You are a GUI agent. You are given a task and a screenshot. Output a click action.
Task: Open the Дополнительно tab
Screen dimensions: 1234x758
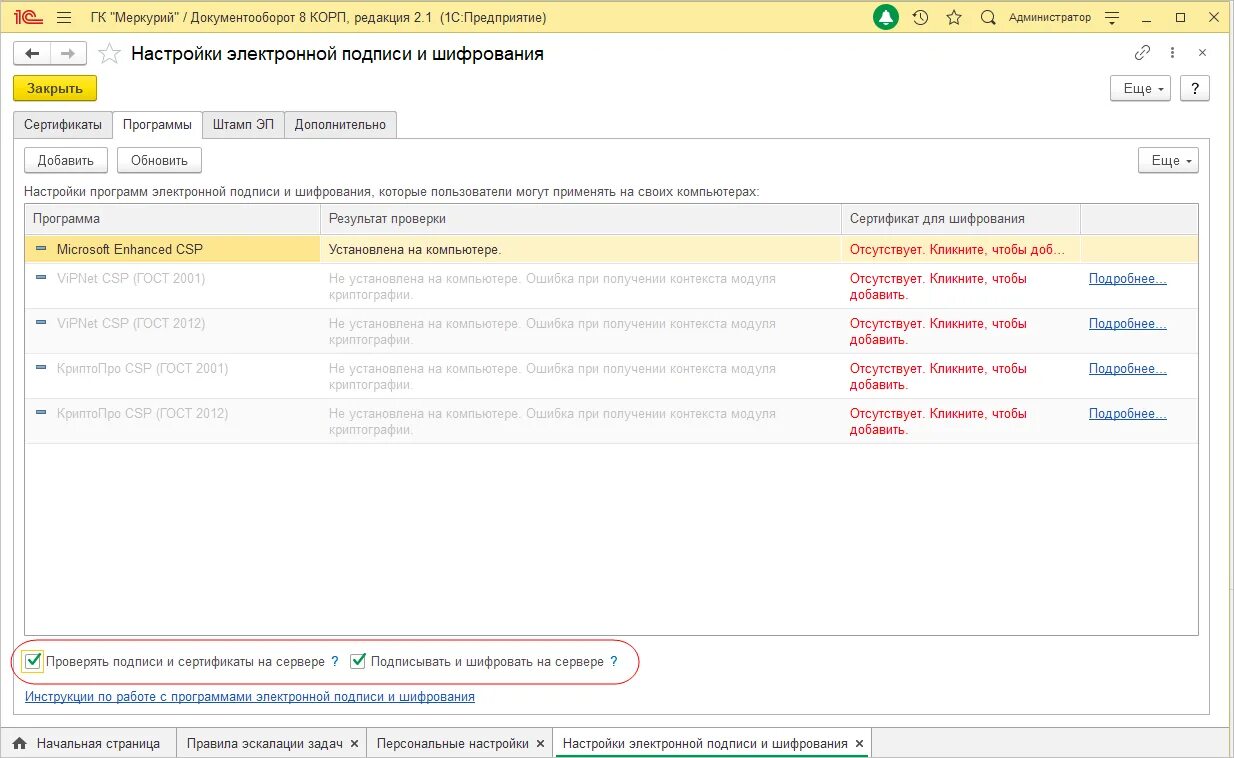click(340, 125)
